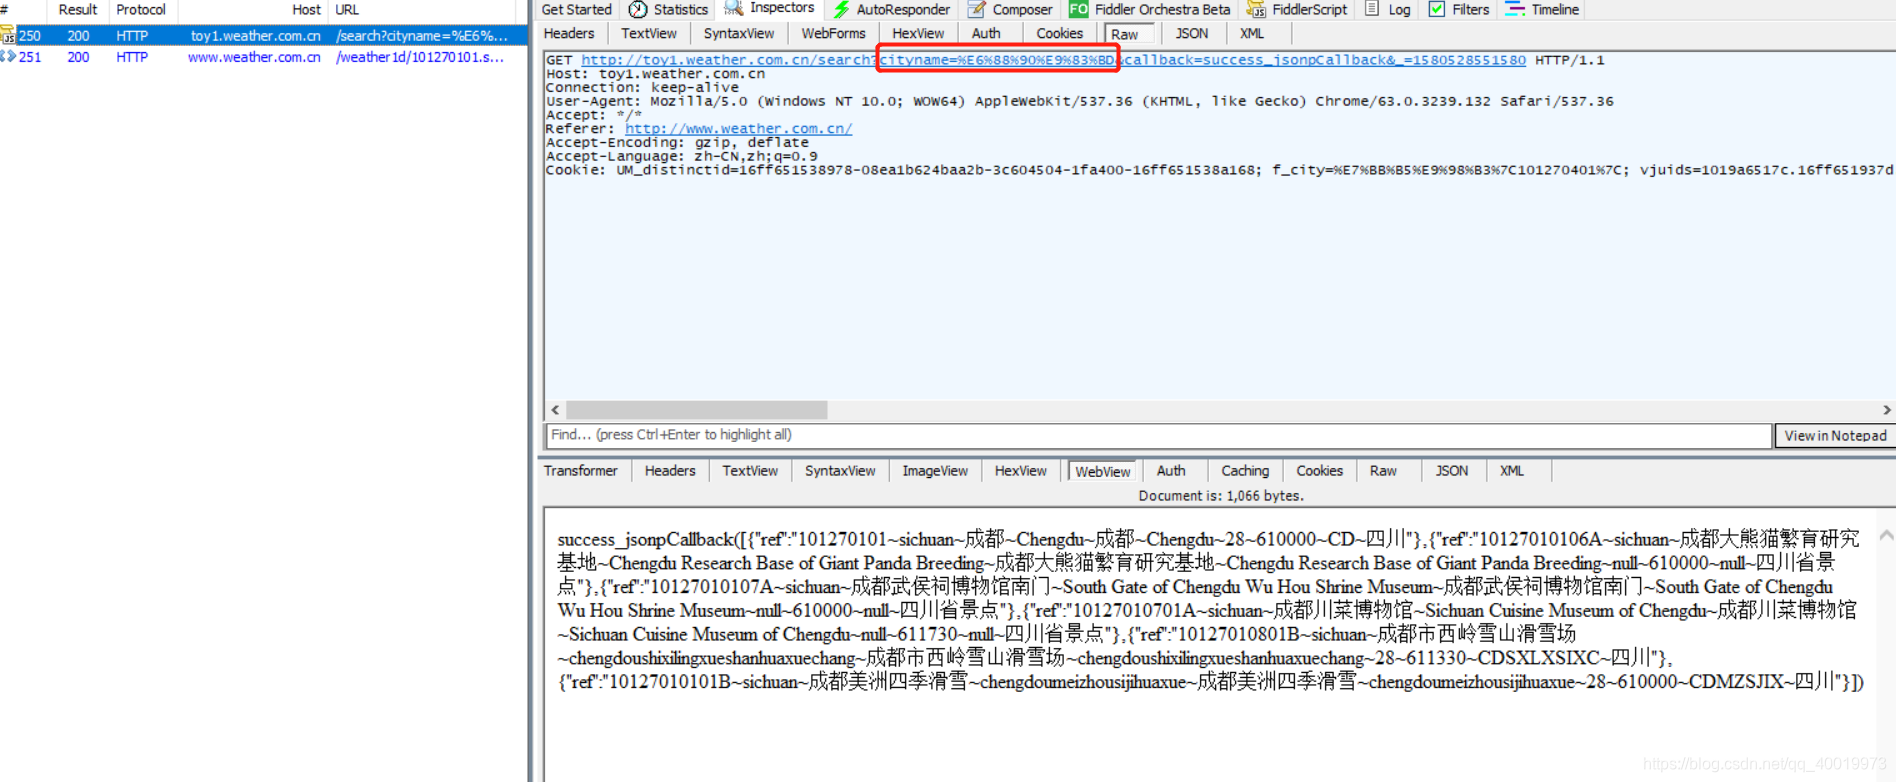
Task: Open response HexView tab
Action: (1021, 471)
